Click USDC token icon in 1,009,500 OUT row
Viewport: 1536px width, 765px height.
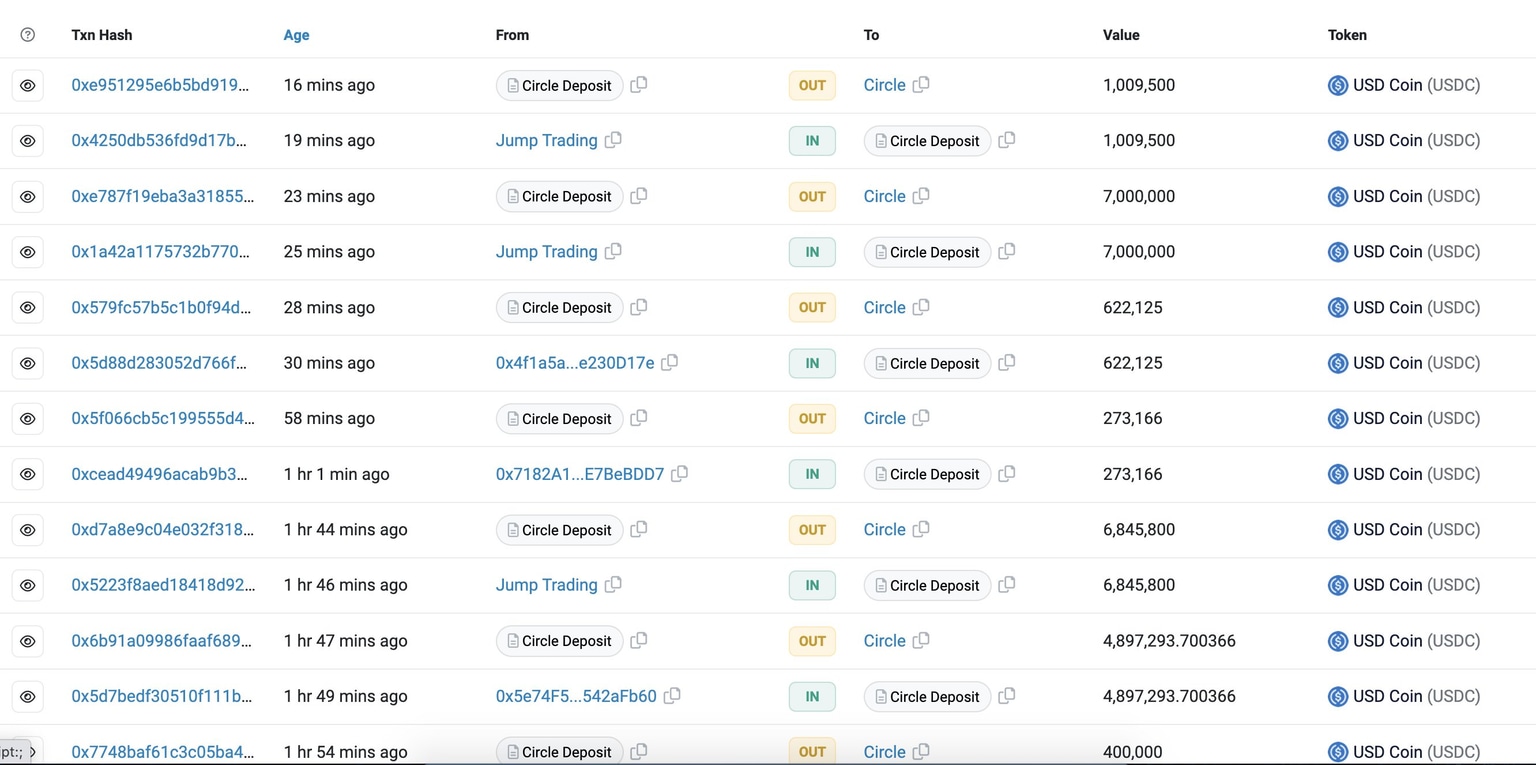point(1338,86)
